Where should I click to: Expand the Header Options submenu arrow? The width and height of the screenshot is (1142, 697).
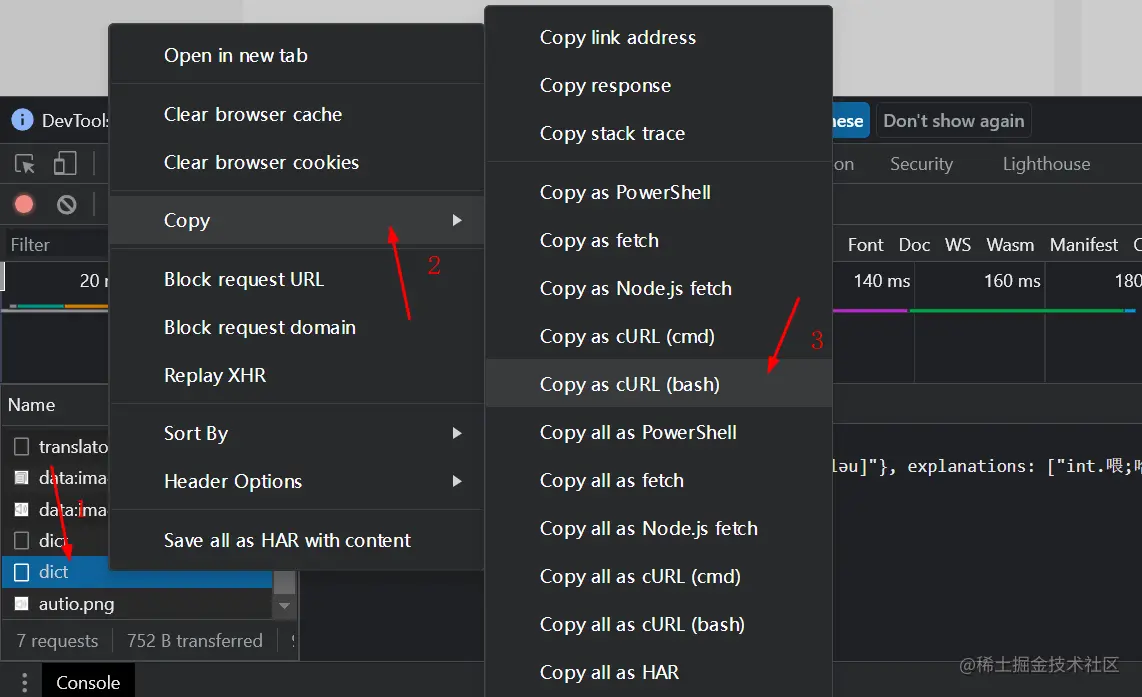[457, 481]
